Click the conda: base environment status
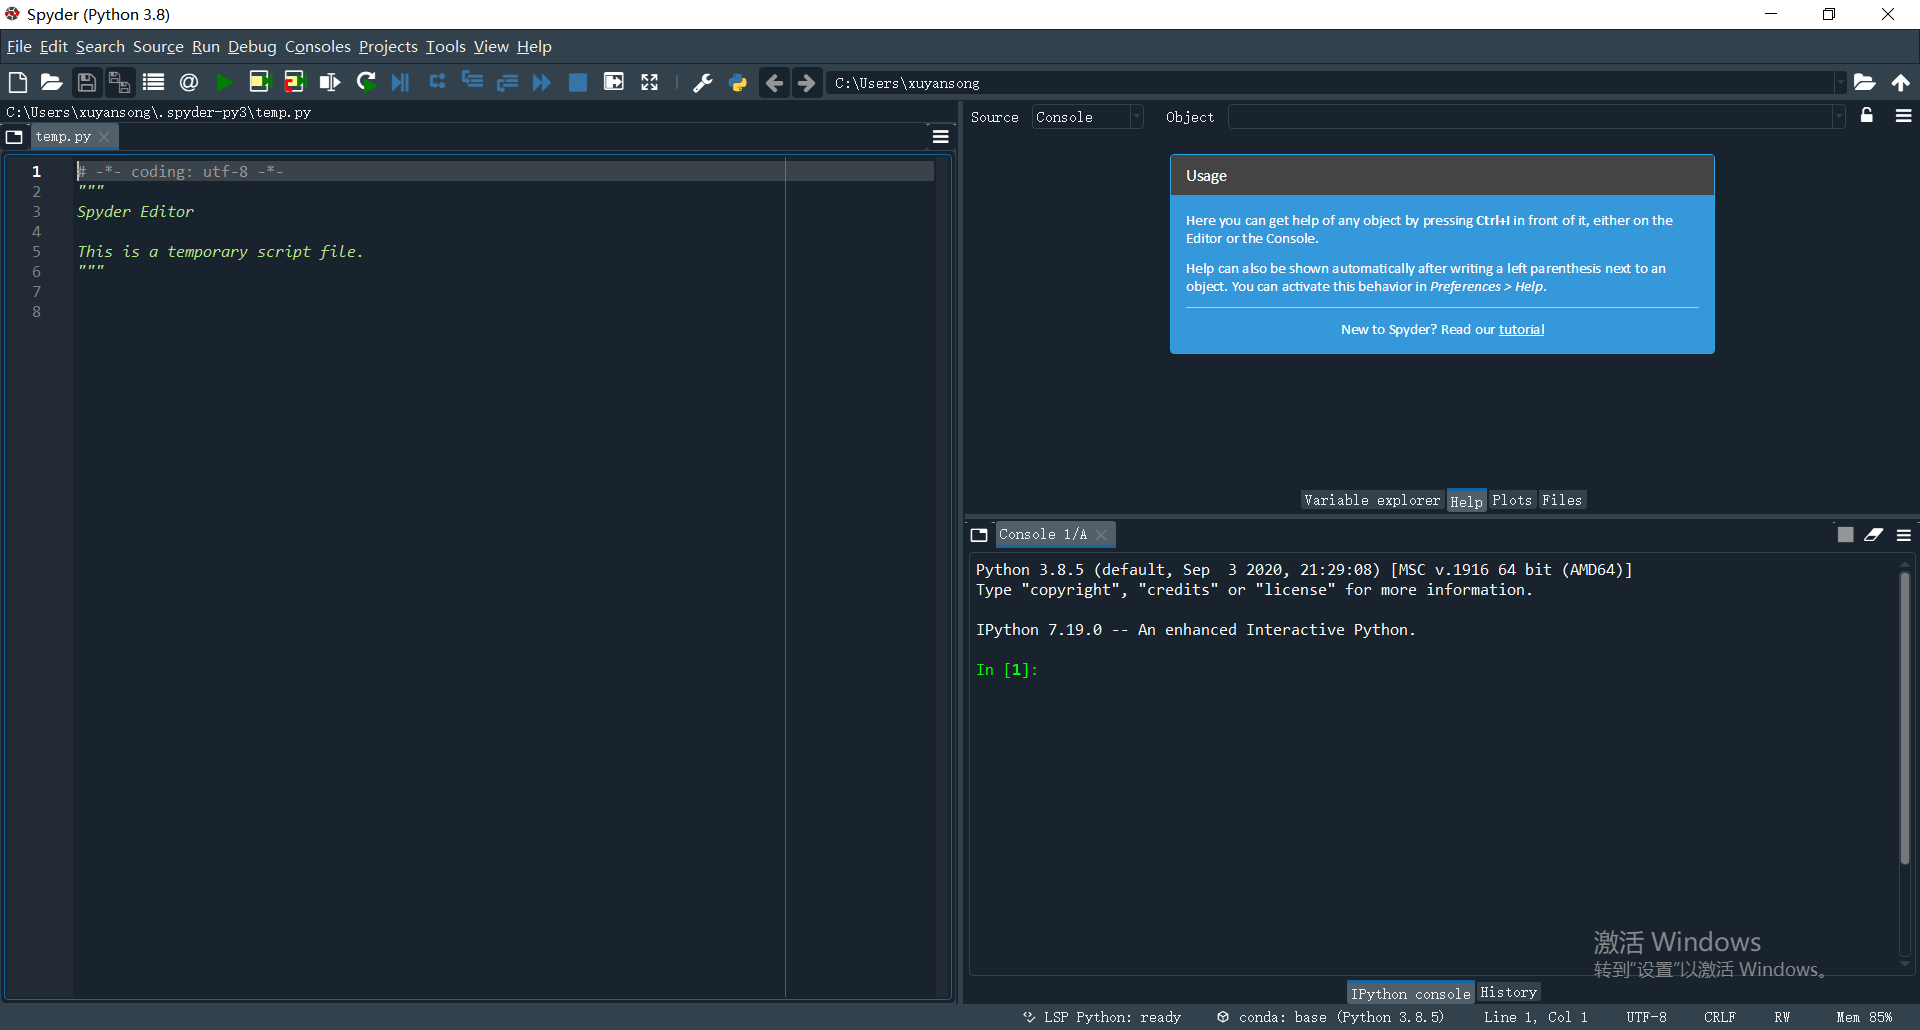The height and width of the screenshot is (1030, 1920). [x=1331, y=1017]
